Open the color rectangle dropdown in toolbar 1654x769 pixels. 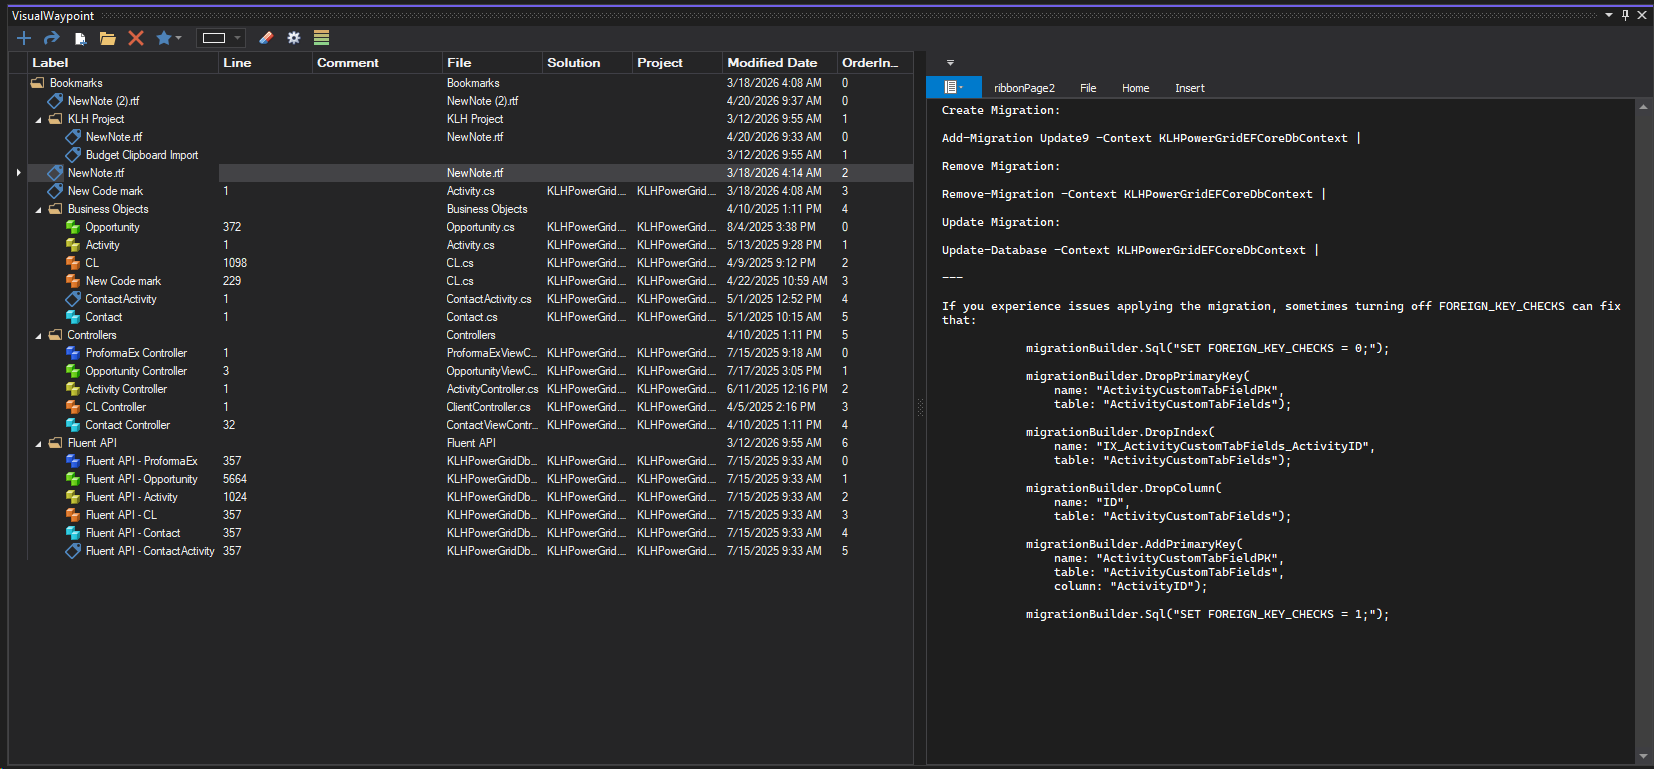(x=237, y=38)
